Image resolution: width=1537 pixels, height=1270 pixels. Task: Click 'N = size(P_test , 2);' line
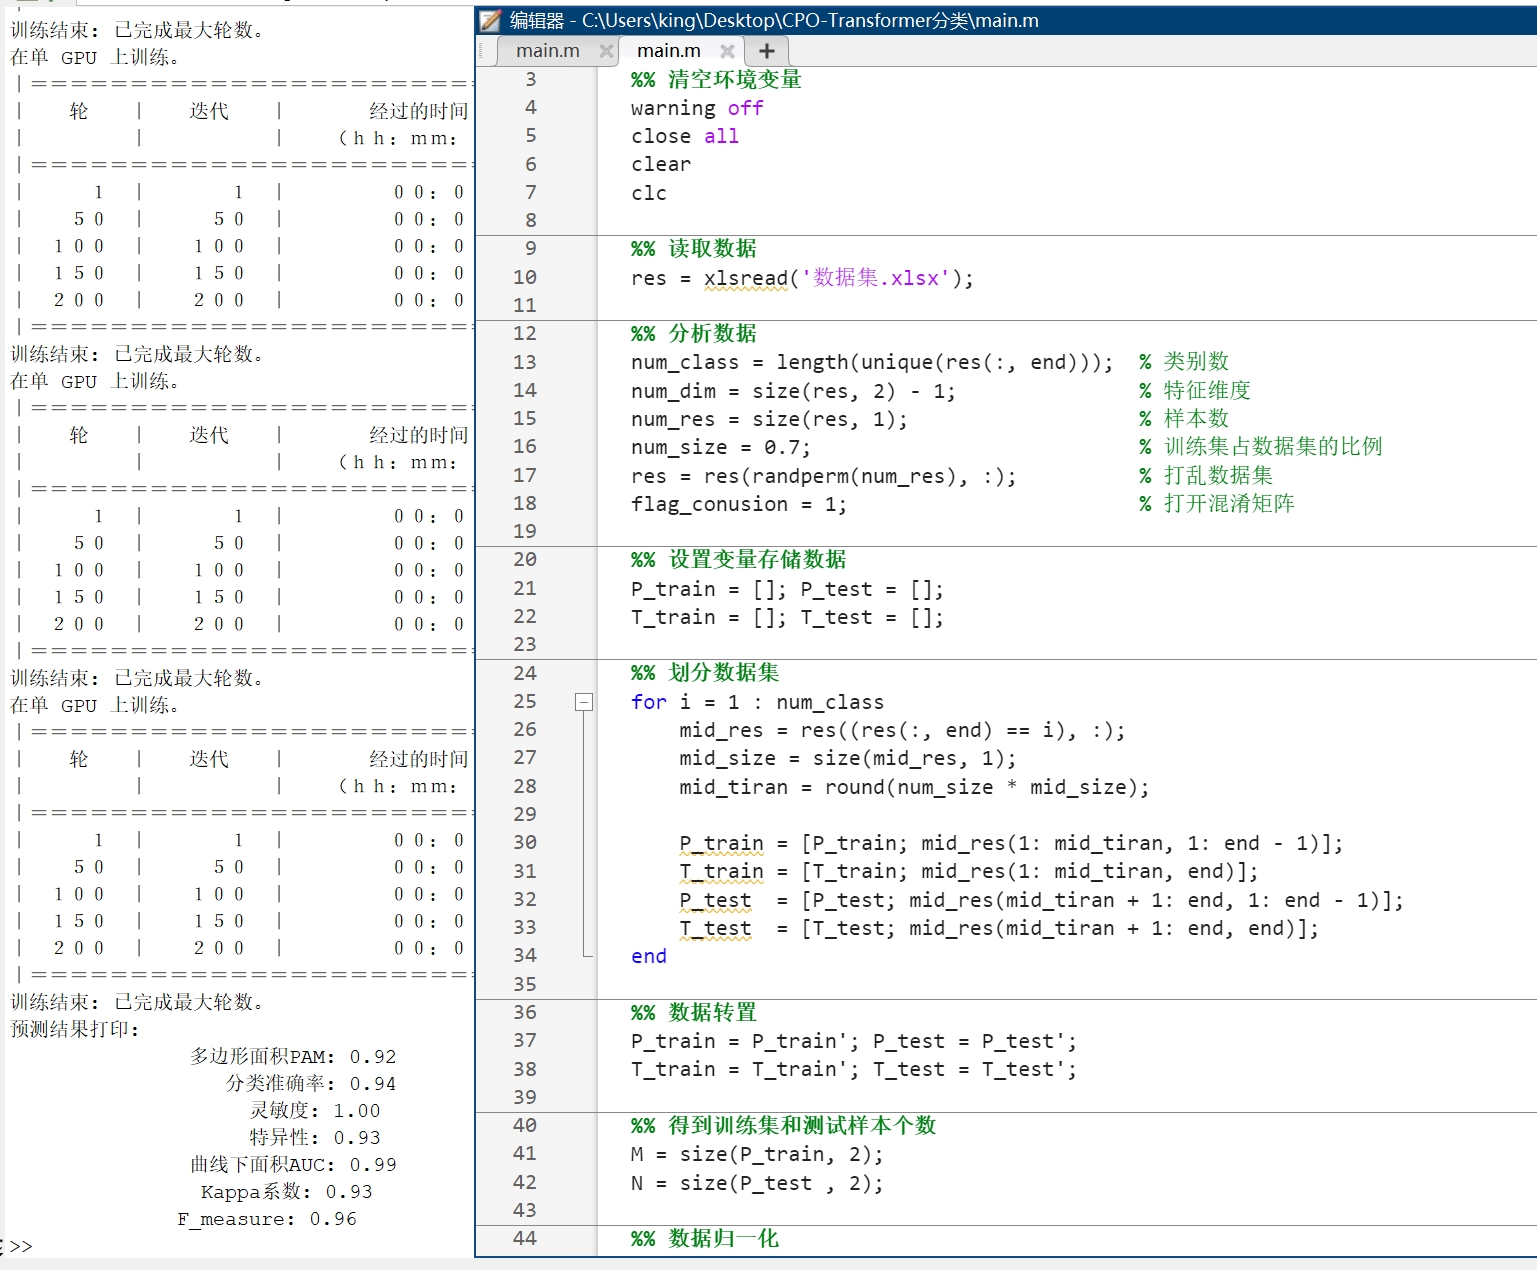(x=757, y=1184)
